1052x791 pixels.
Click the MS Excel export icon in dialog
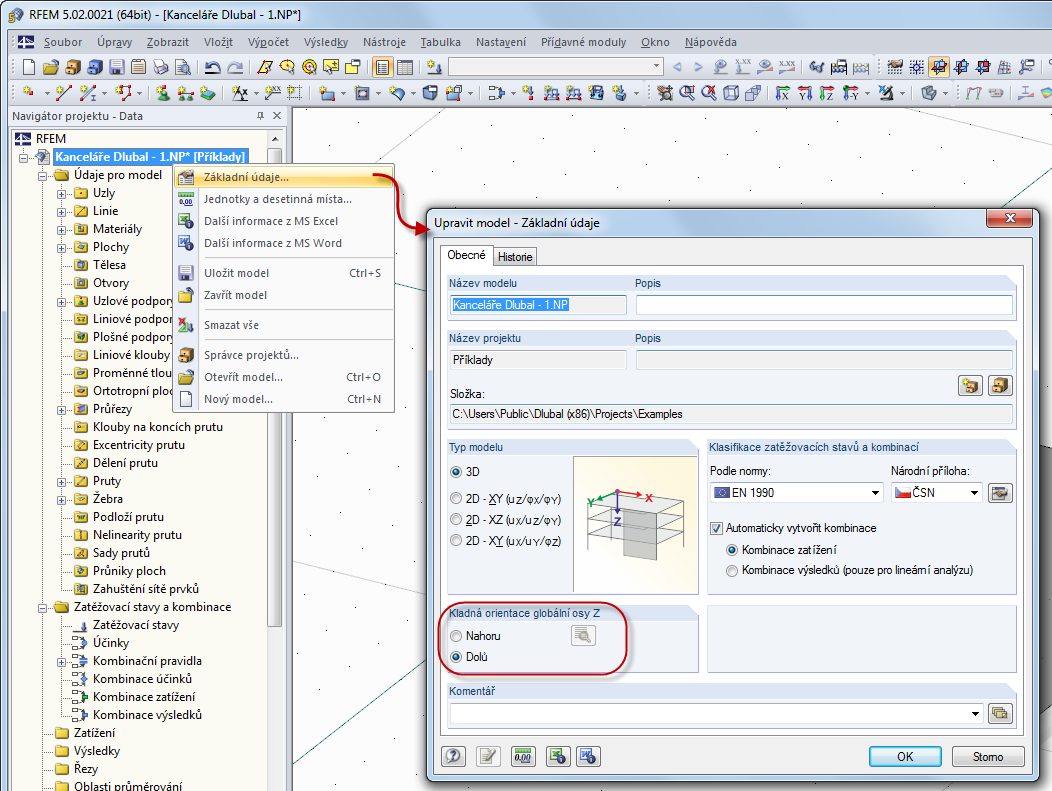click(x=558, y=756)
